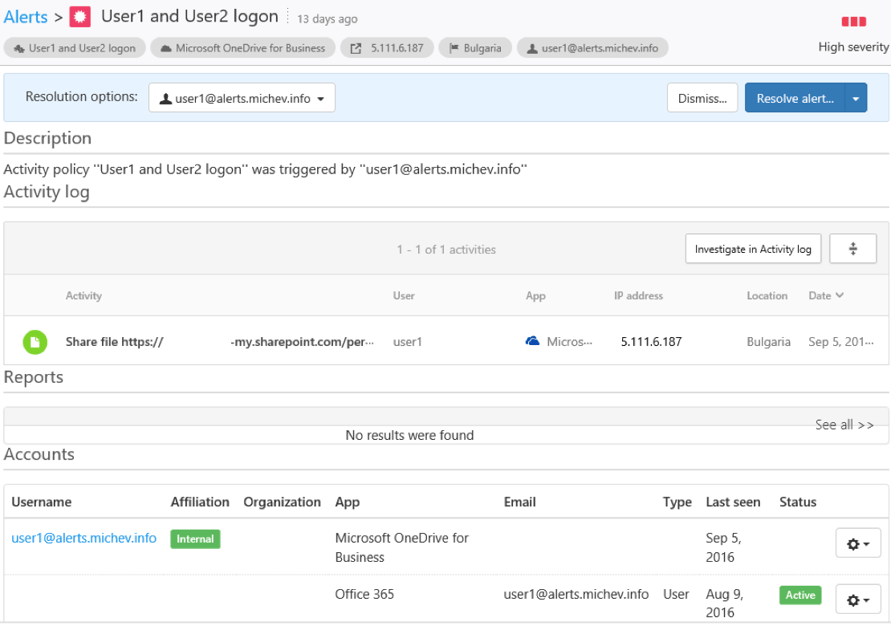Go back to Alerts breadcrumb link
This screenshot has height=626, width=891.
26,17
